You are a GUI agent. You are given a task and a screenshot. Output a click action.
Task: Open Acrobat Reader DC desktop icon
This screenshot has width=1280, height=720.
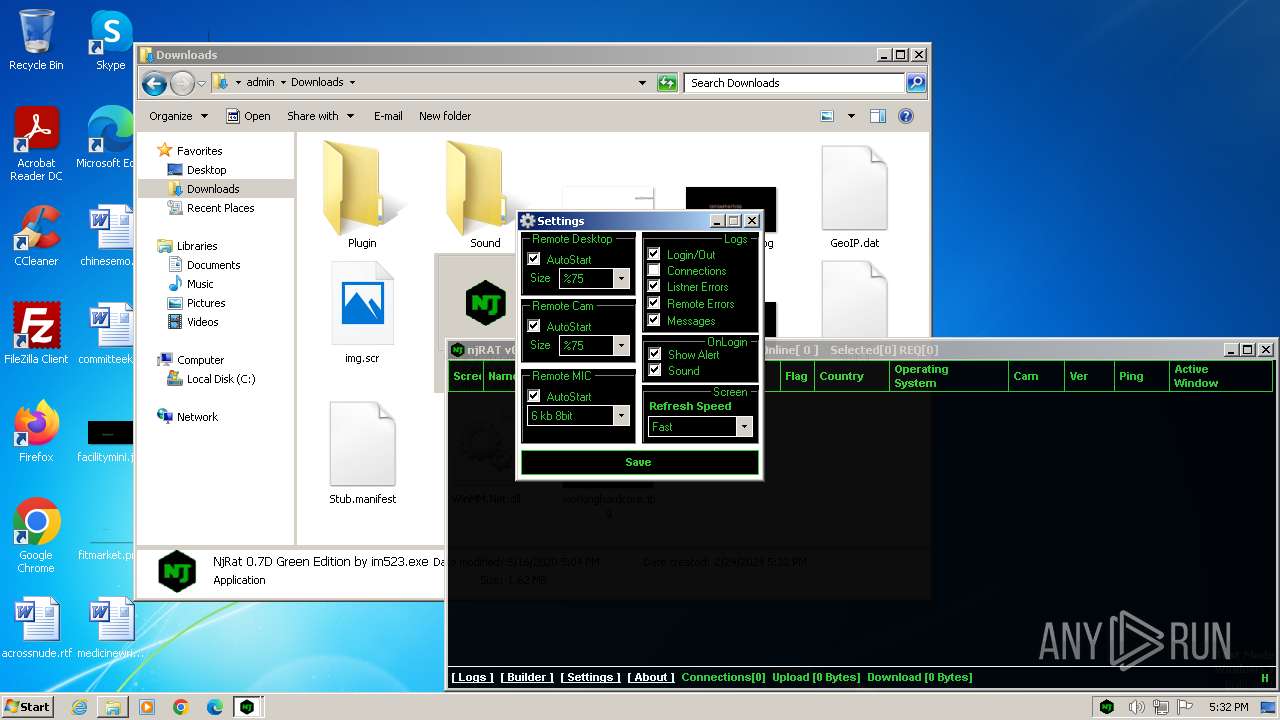click(x=36, y=144)
